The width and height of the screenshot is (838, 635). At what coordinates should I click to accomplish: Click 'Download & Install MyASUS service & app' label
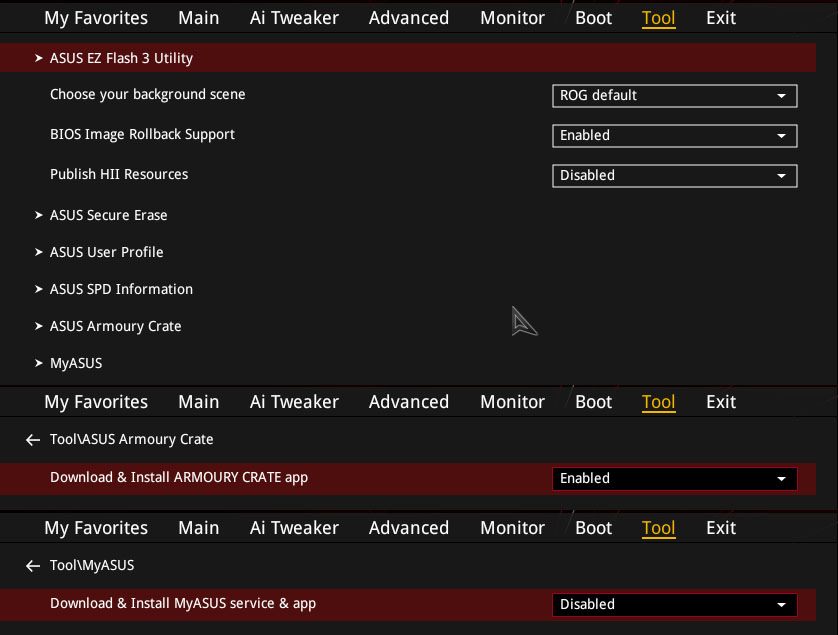[183, 603]
